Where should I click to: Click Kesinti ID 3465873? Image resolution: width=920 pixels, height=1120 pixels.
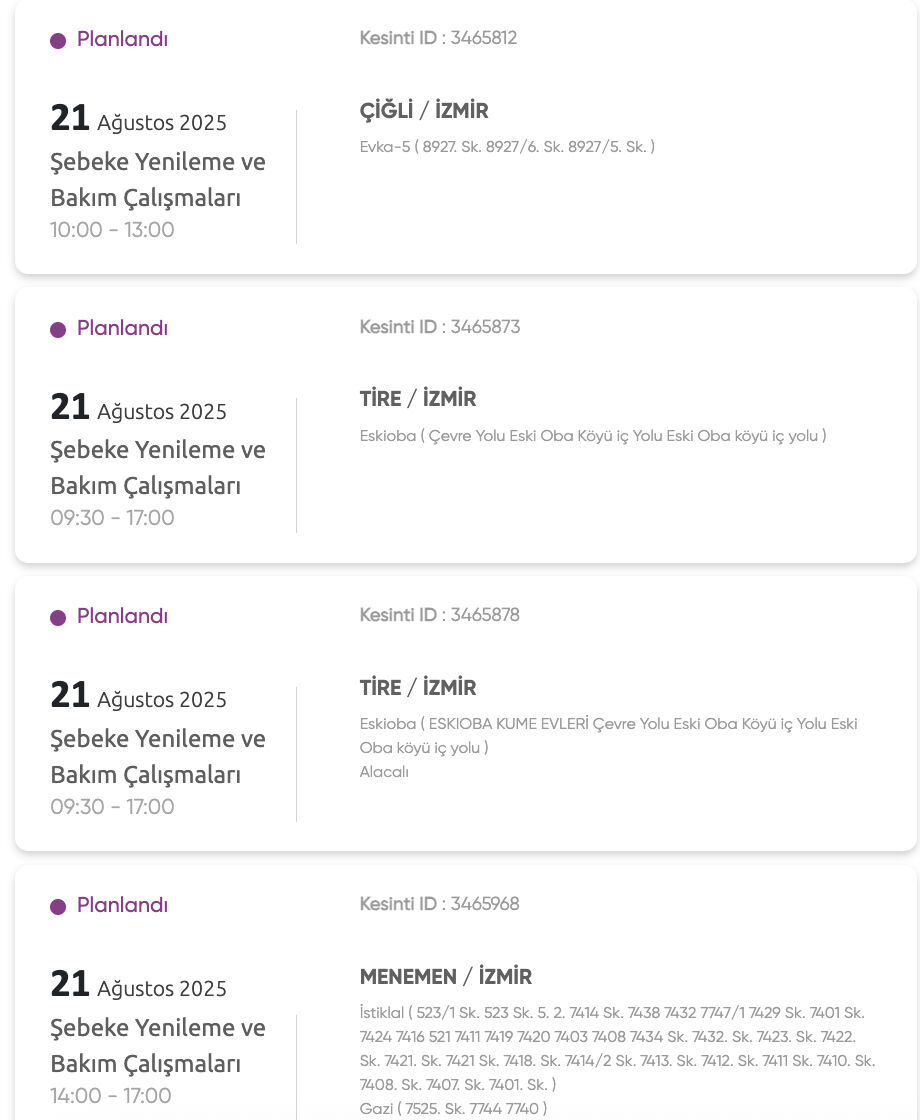tap(440, 327)
